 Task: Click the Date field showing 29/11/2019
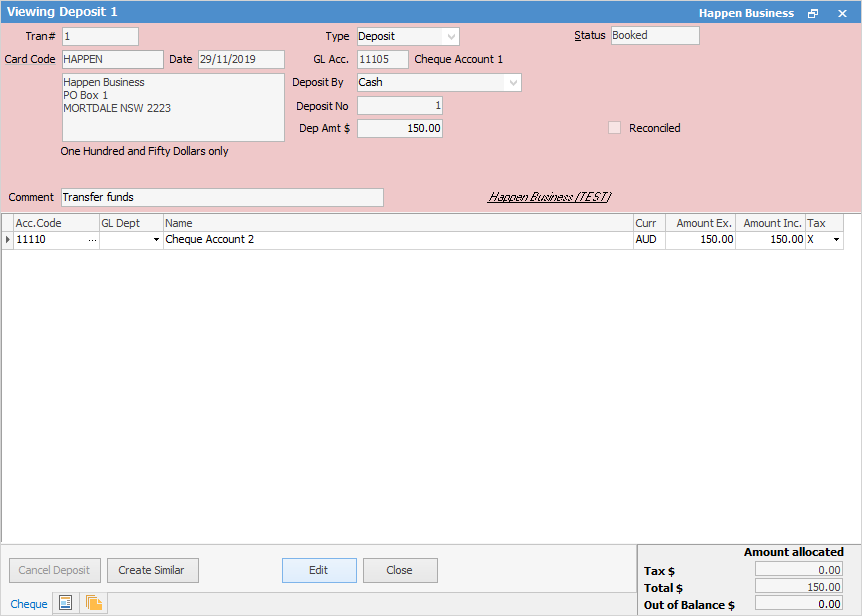coord(240,59)
